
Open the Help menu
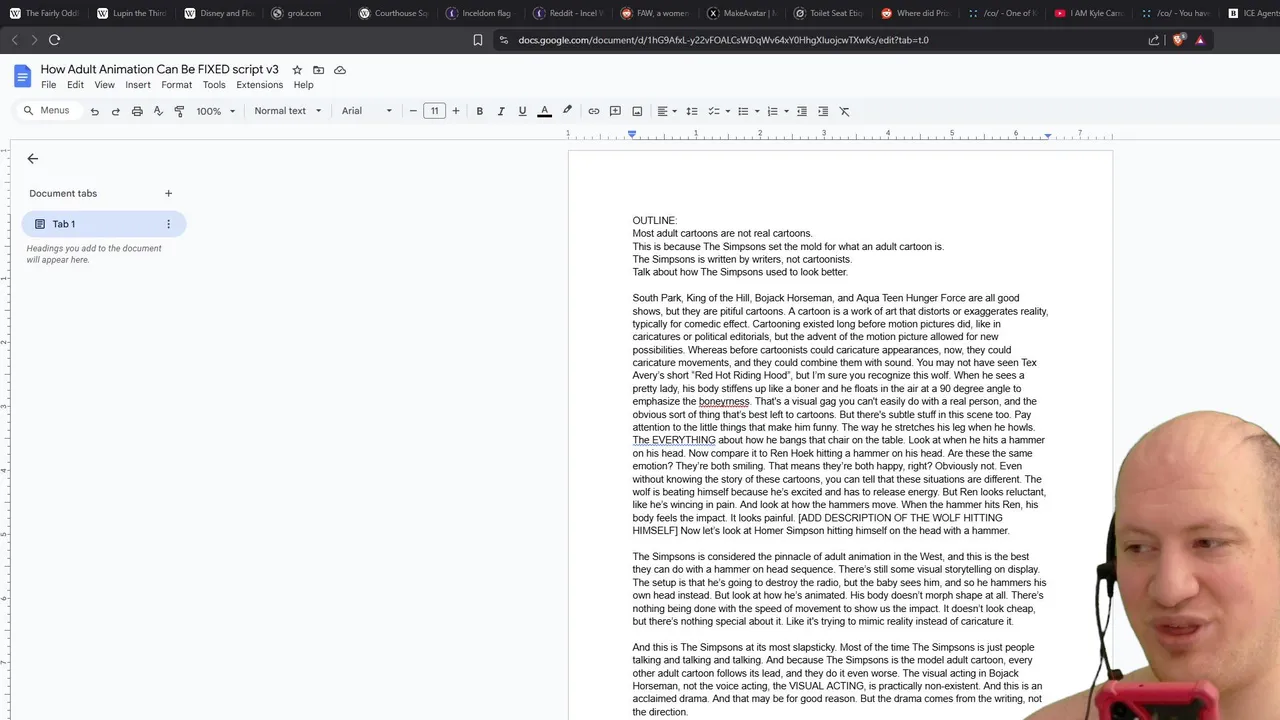point(303,85)
